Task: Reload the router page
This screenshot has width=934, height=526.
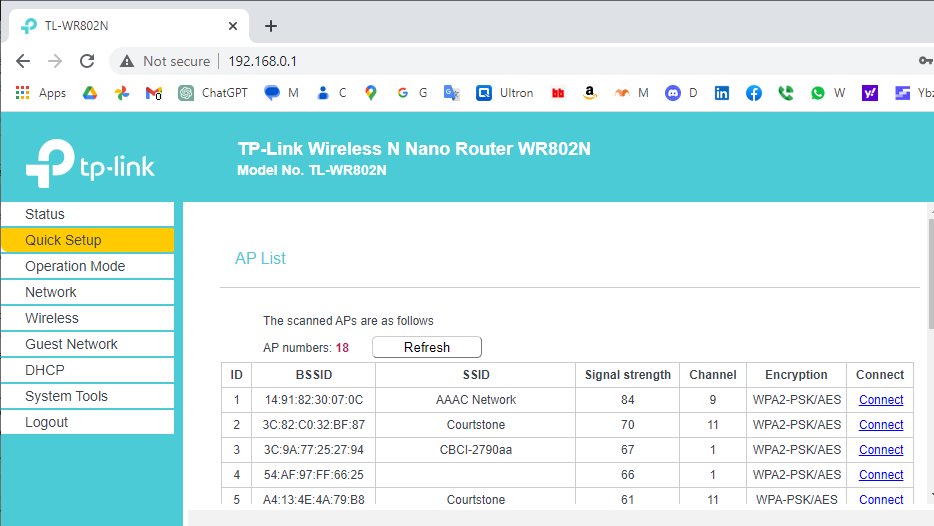Action: pos(87,61)
